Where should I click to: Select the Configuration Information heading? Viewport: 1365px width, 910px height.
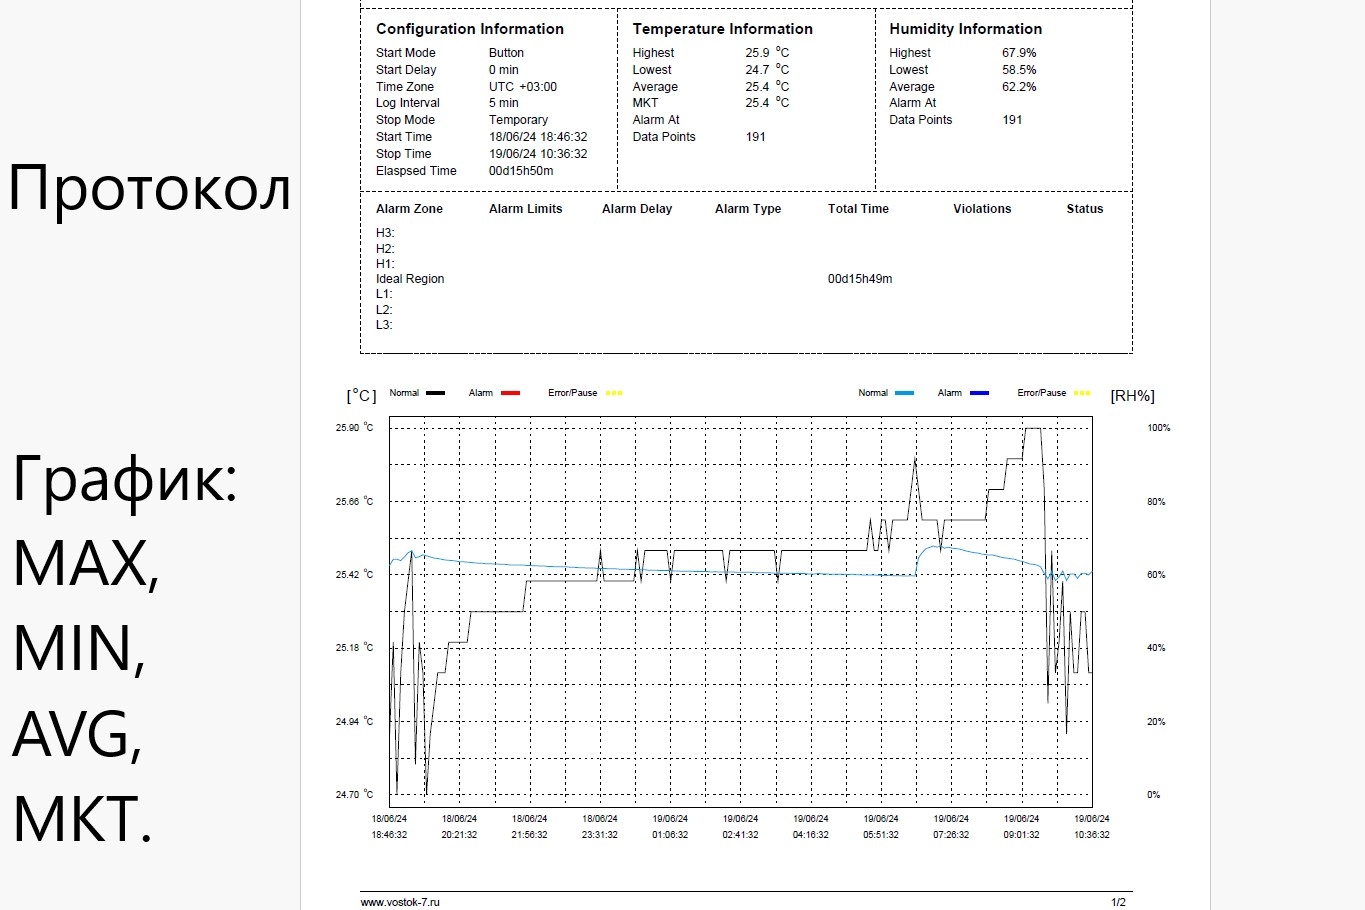(470, 29)
